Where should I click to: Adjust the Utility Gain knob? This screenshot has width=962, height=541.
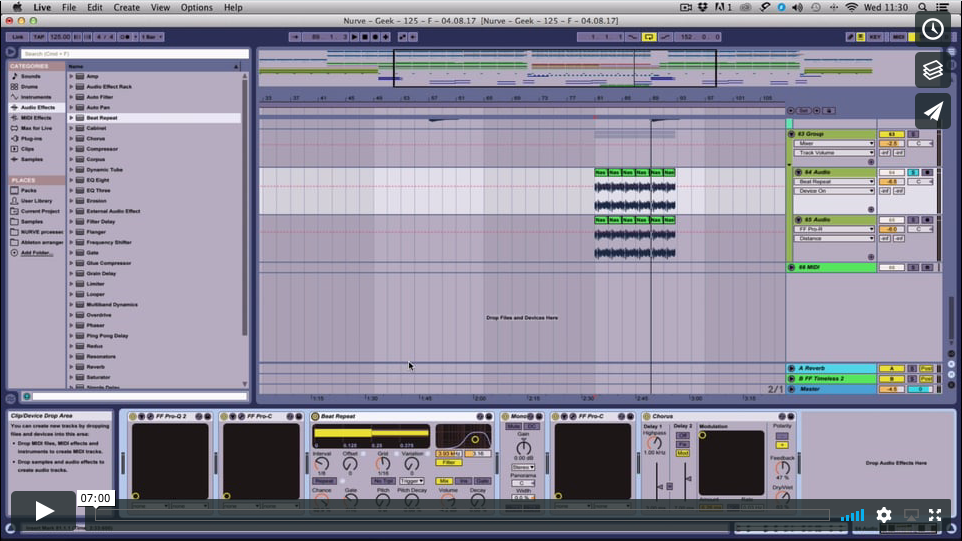point(523,448)
